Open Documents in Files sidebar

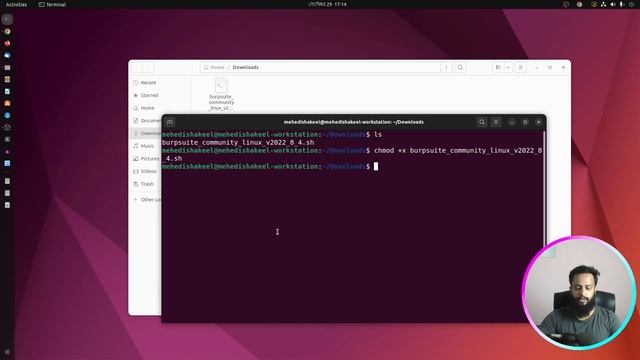(x=146, y=120)
